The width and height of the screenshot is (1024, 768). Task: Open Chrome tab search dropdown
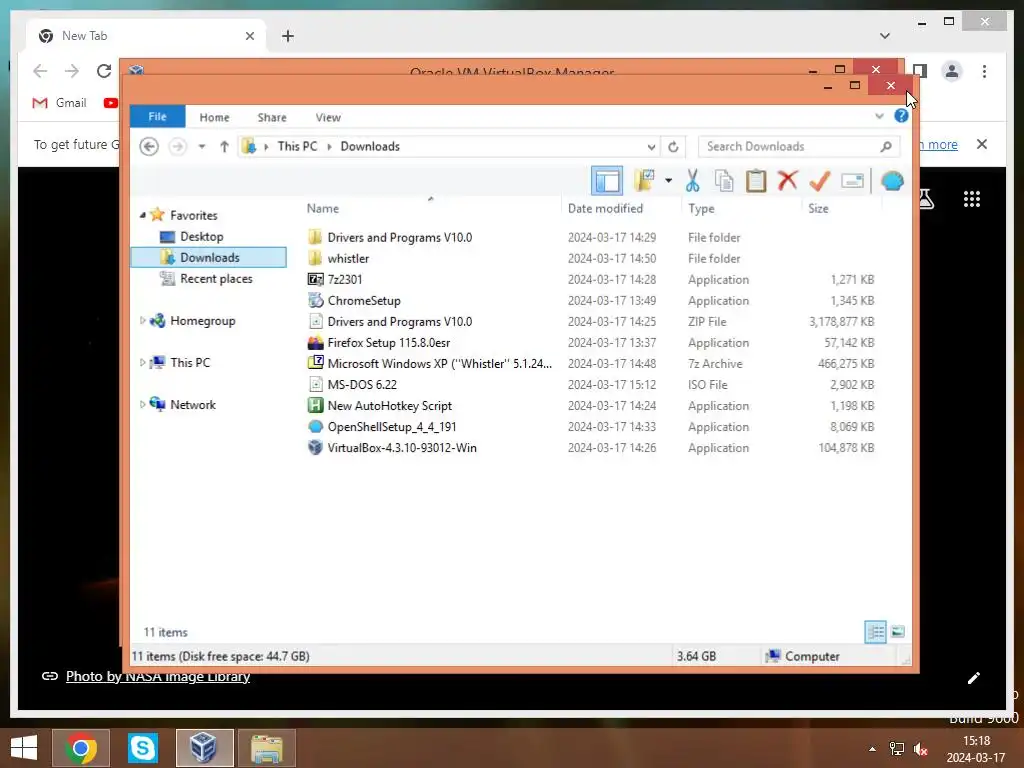(884, 36)
